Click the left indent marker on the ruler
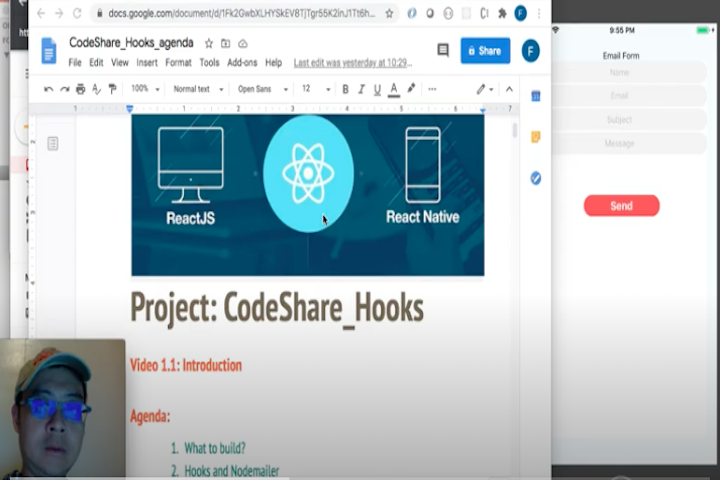720x480 pixels. tap(130, 109)
